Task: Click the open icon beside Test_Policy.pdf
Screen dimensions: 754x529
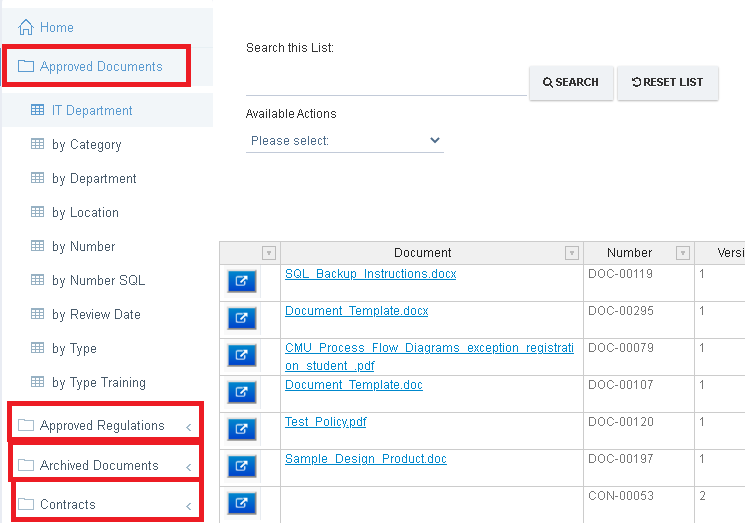Action: (x=241, y=429)
